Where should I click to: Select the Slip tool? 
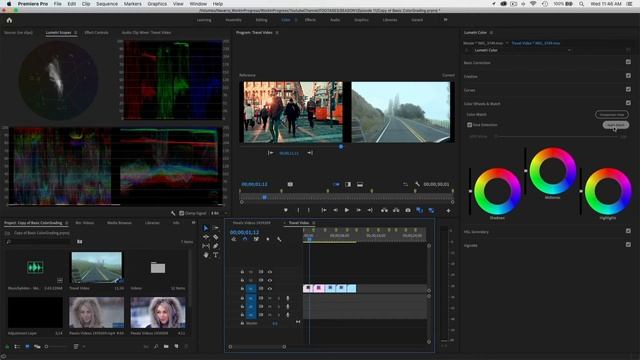click(206, 246)
